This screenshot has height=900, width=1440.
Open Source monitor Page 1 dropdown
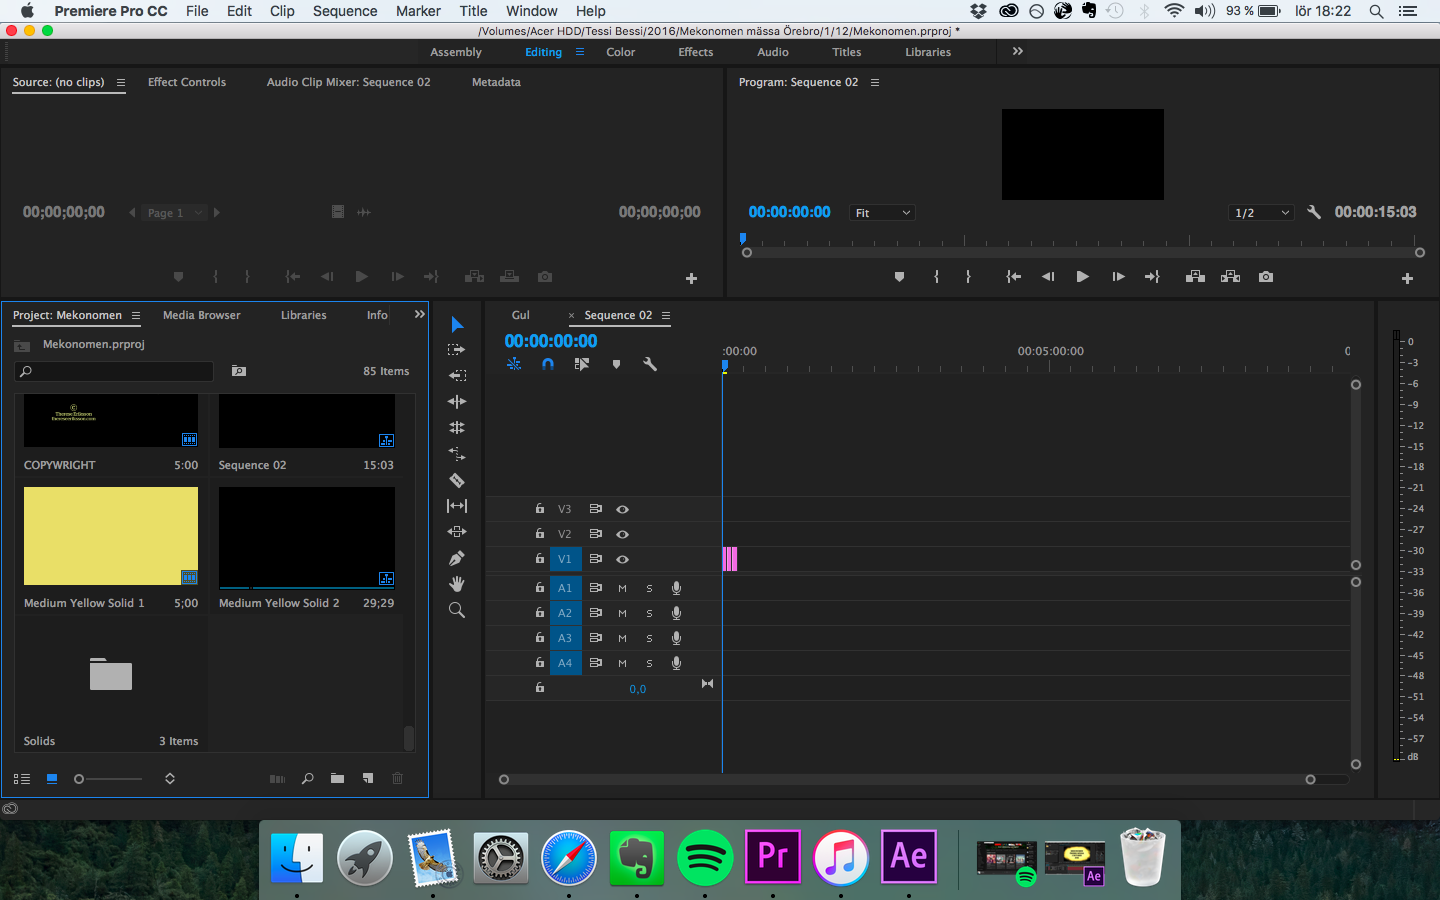point(174,213)
